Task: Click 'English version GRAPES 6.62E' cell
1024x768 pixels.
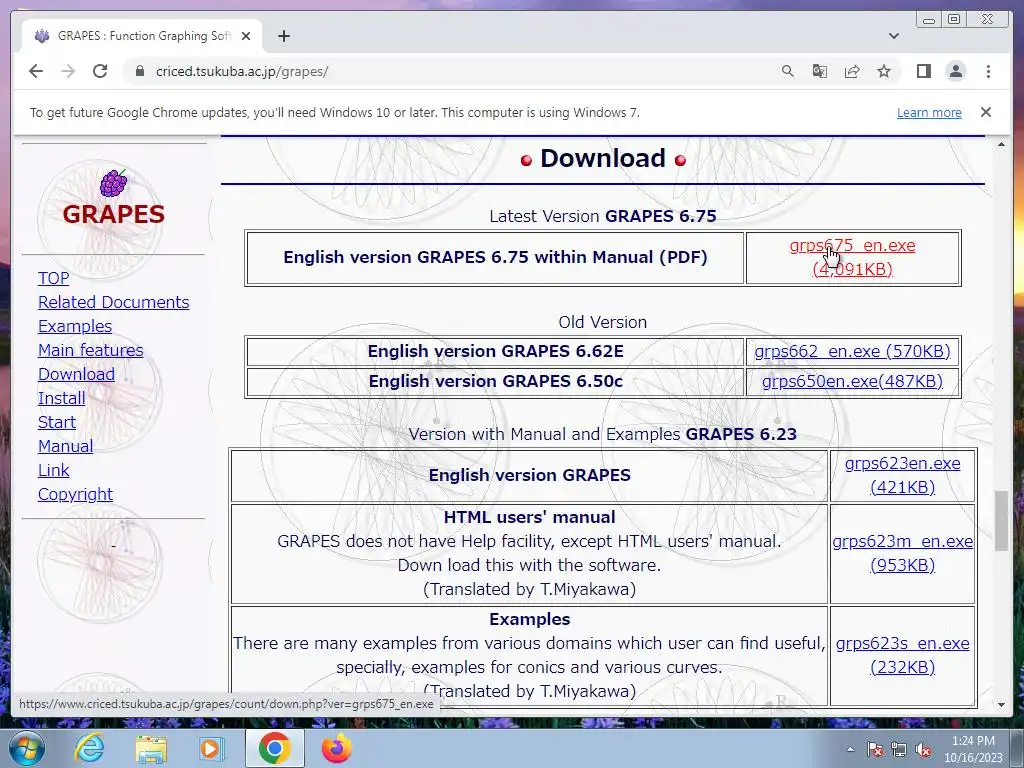Action: click(x=495, y=351)
